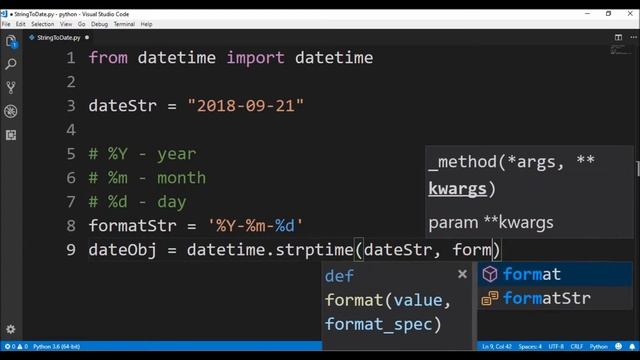This screenshot has height=360, width=640.
Task: Open the Extensions view in activity bar
Action: (11, 135)
